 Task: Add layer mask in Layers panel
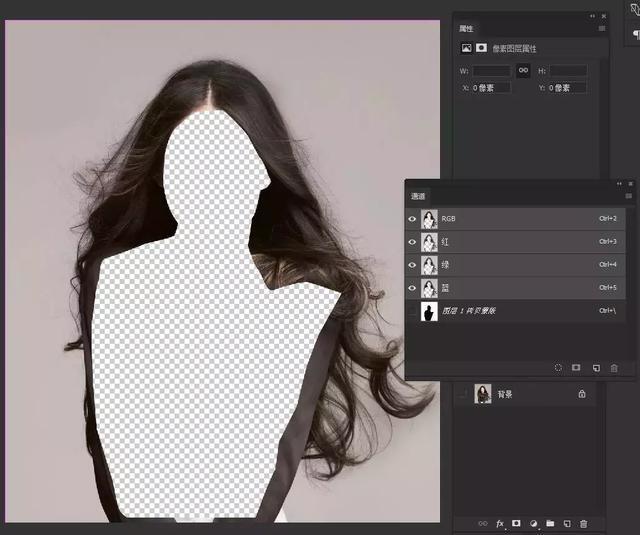[x=517, y=523]
